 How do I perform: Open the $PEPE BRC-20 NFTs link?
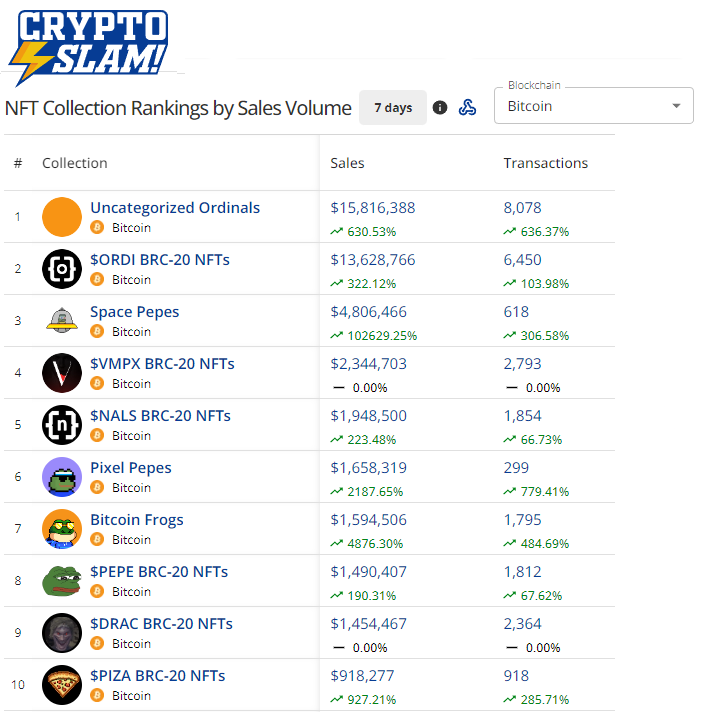(x=159, y=572)
